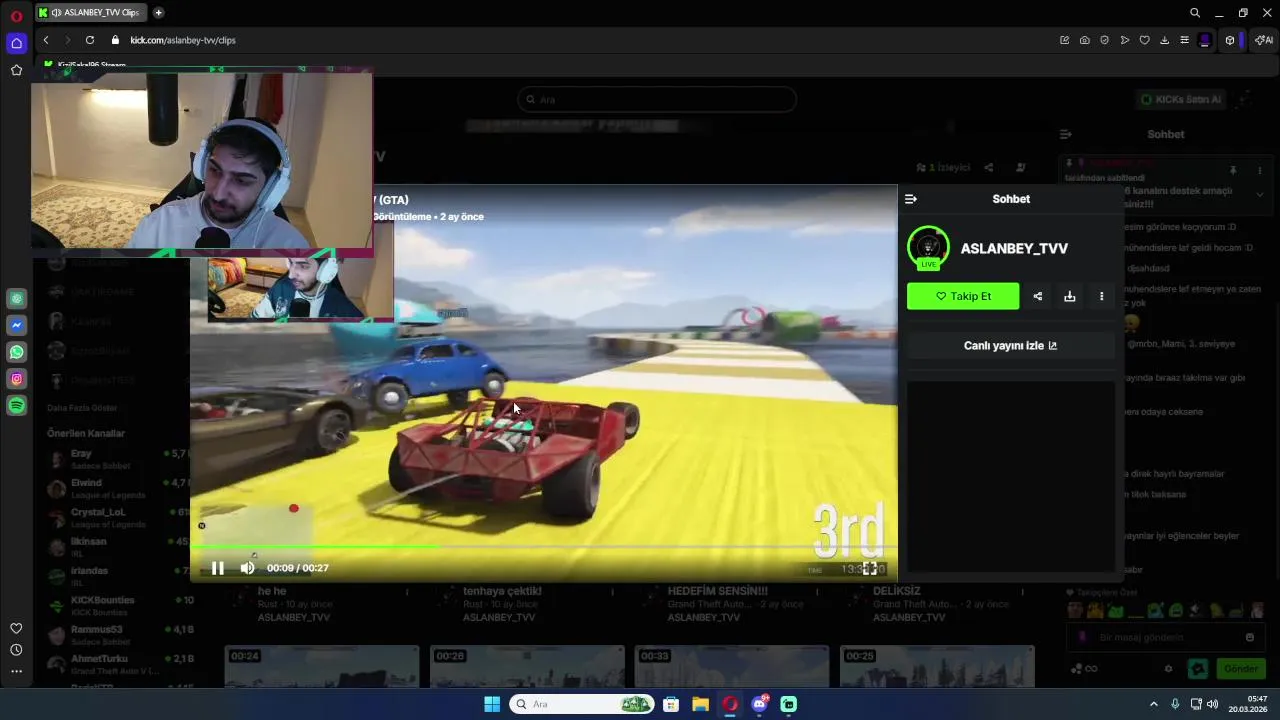1280x720 pixels.
Task: Open WhatsApp in Opera sidebar
Action: tap(16, 352)
